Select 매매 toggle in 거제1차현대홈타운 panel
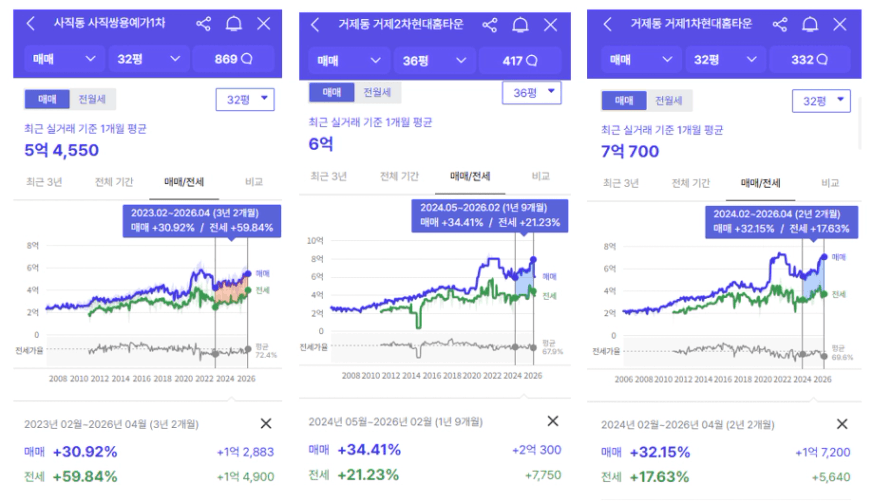Screen dimensions: 872x502 623,101
